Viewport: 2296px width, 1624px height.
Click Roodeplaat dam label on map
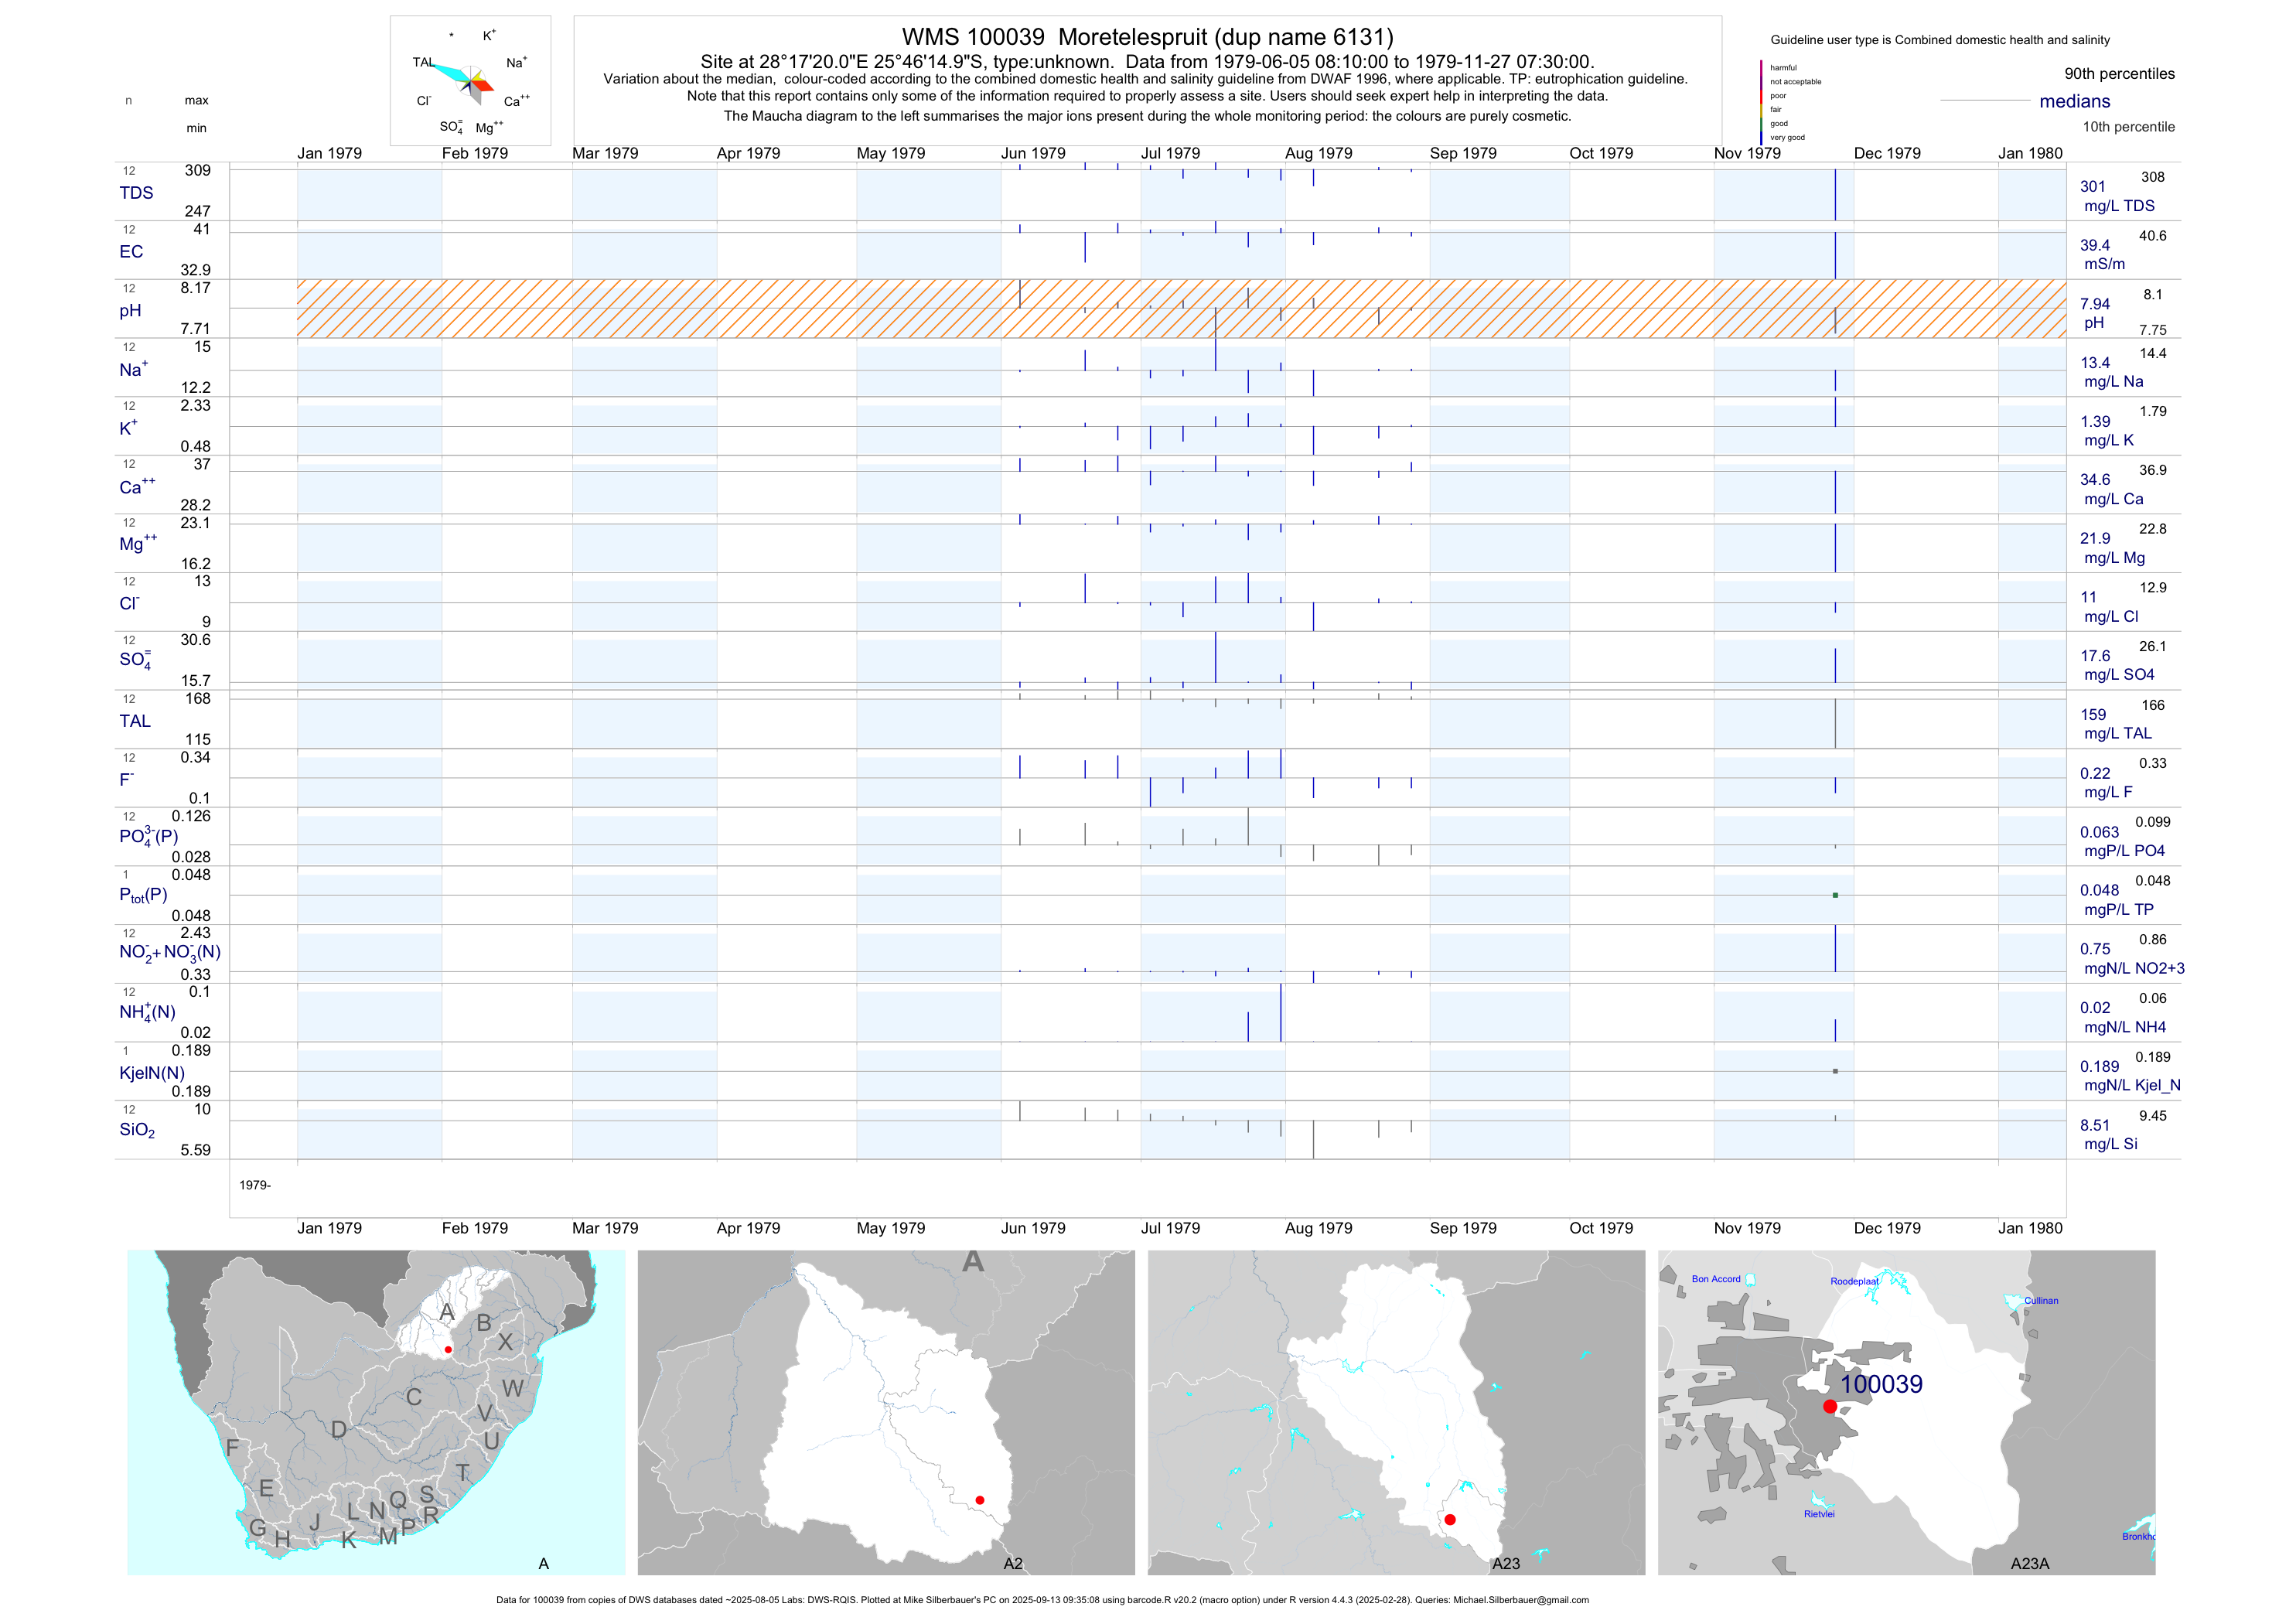tap(1854, 1281)
